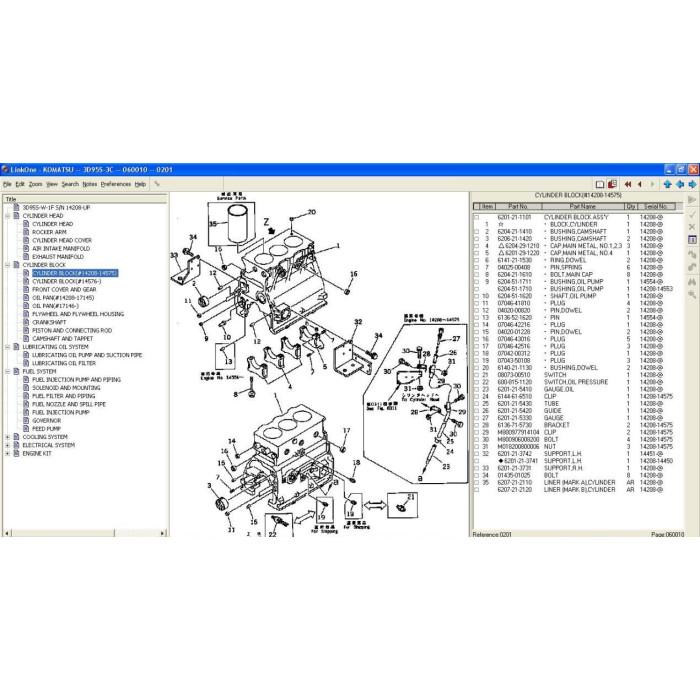This screenshot has height=700, width=700.
Task: Collapse the FUEL SYSTEM tree node
Action: coord(7,371)
